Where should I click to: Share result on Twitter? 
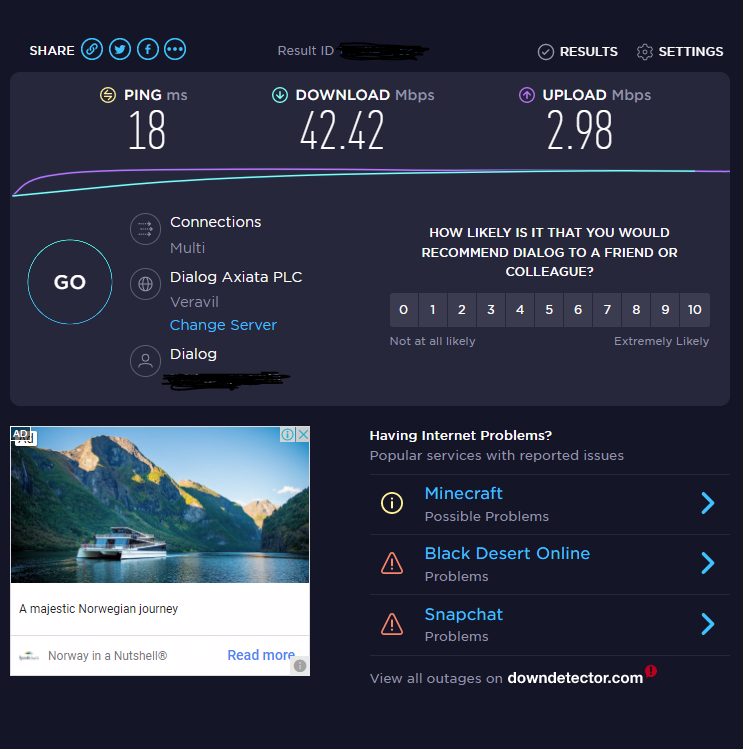(x=120, y=49)
